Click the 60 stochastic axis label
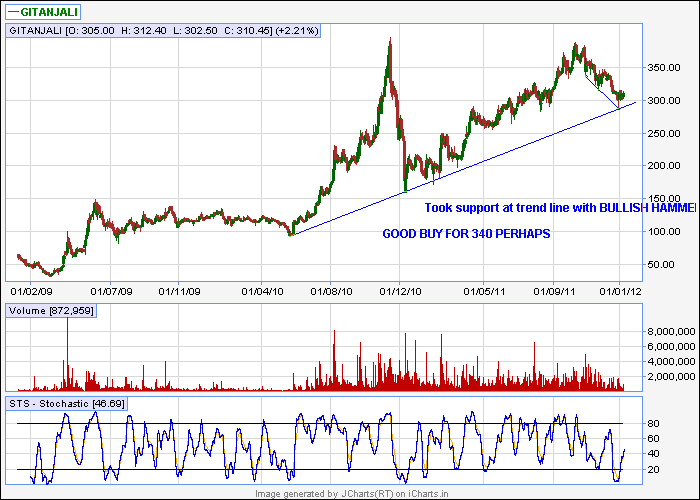Viewport: 700px width, 500px height. tap(653, 439)
